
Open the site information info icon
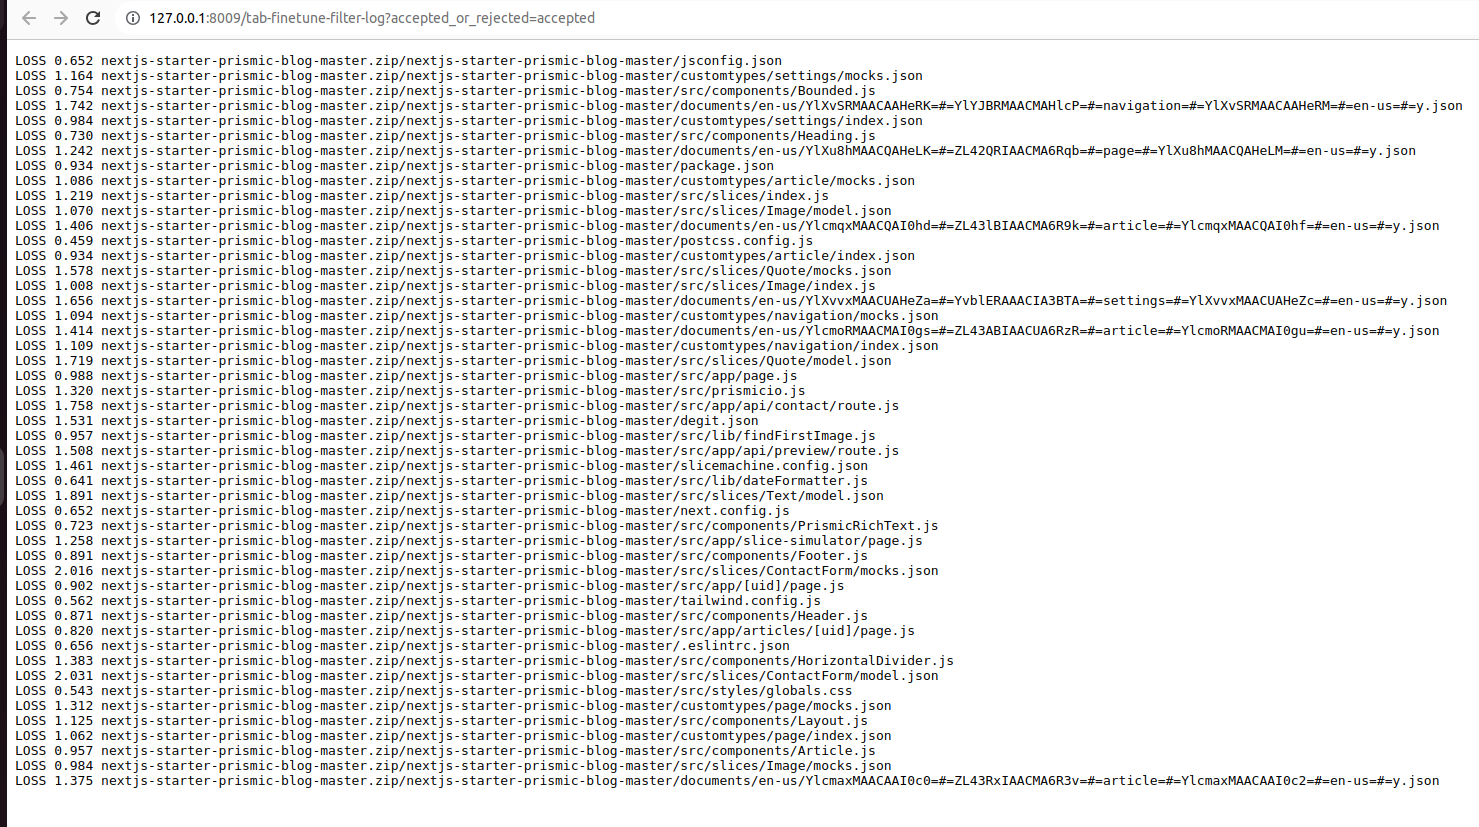[133, 18]
